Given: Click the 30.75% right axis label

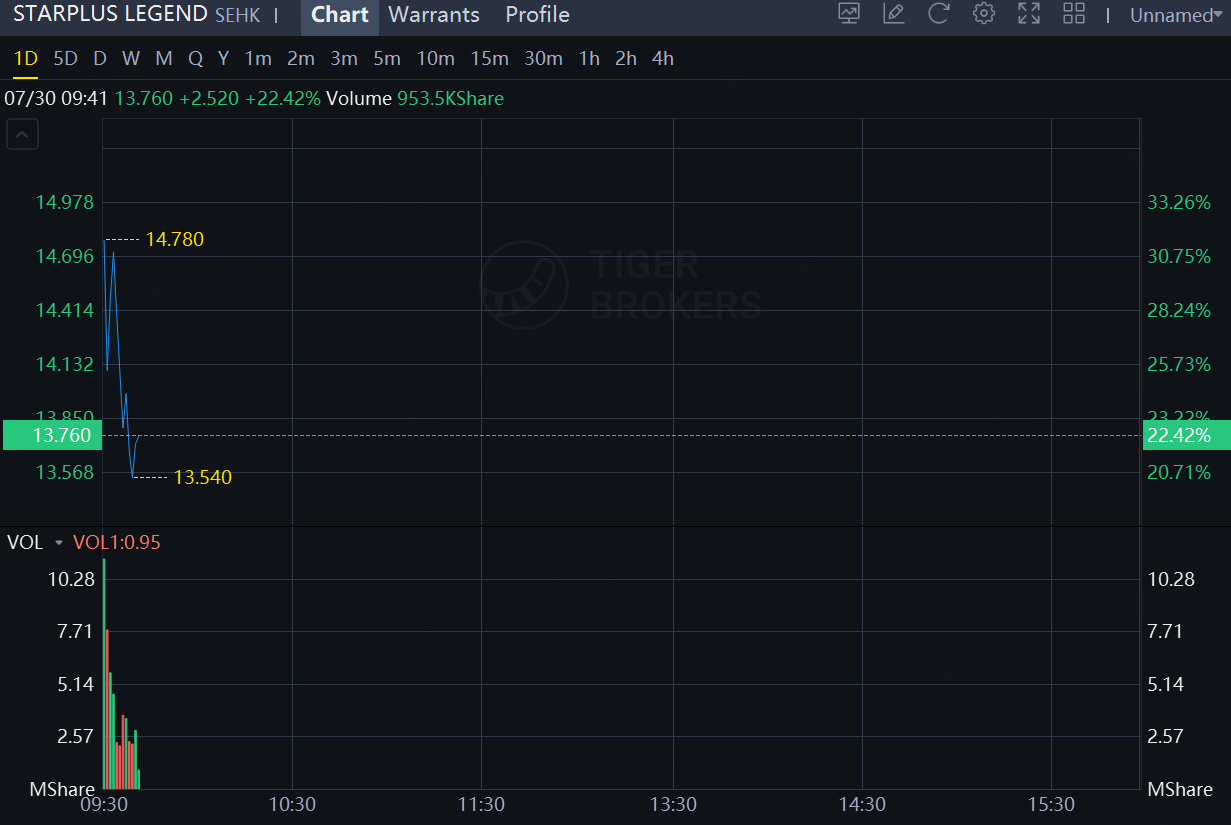Looking at the screenshot, I should pyautogui.click(x=1179, y=256).
